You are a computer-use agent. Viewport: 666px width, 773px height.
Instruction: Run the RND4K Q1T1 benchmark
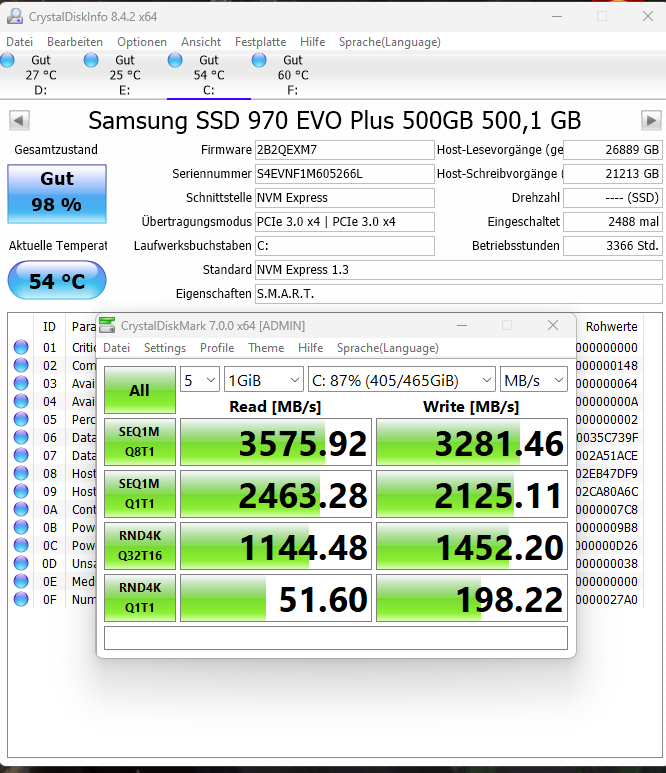click(x=140, y=597)
